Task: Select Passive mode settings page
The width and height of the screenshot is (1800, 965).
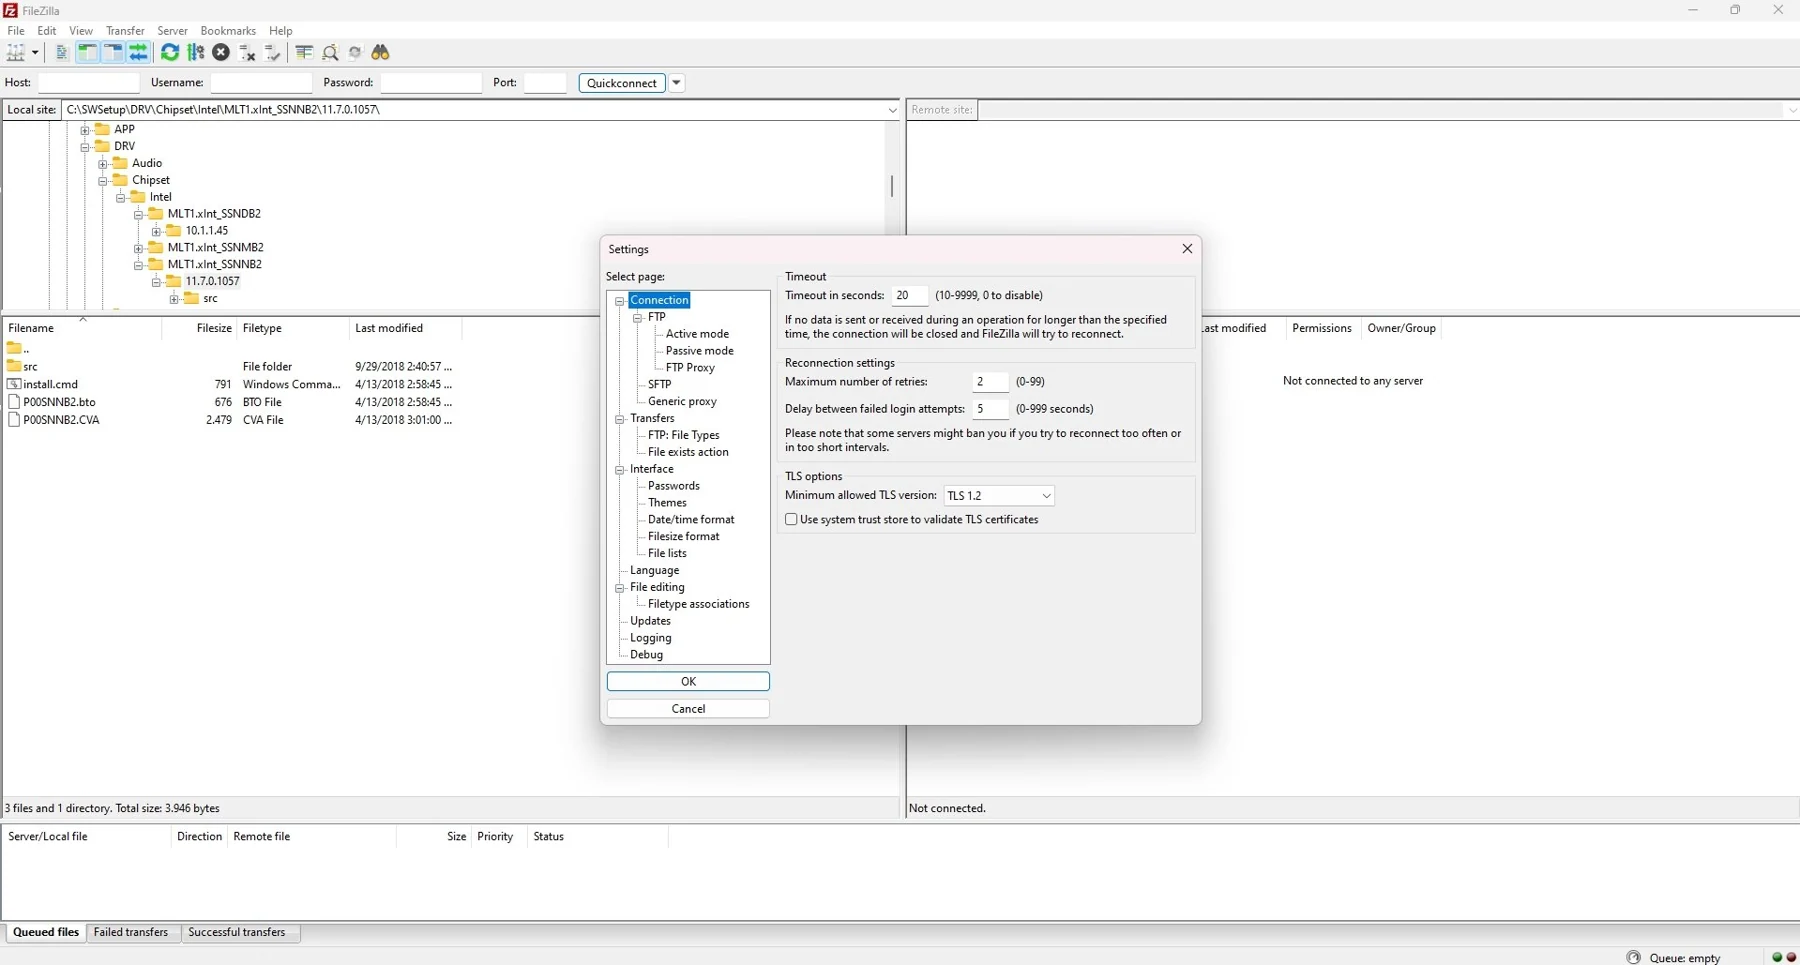Action: coord(700,351)
